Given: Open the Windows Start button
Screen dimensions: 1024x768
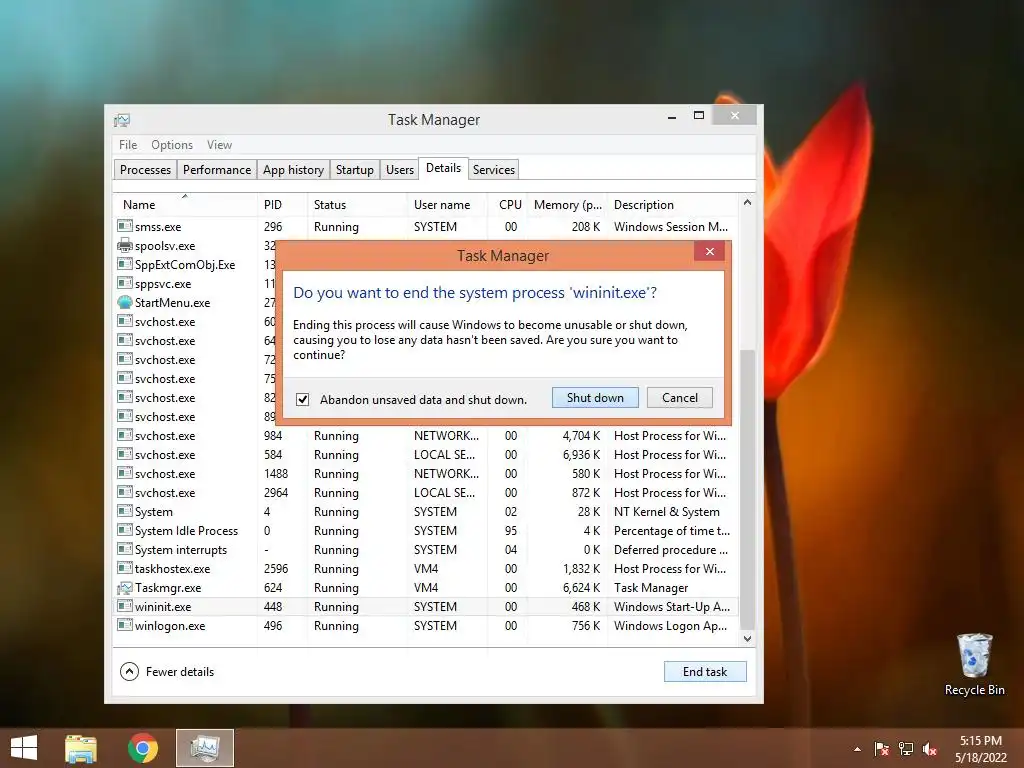Looking at the screenshot, I should click(x=24, y=748).
